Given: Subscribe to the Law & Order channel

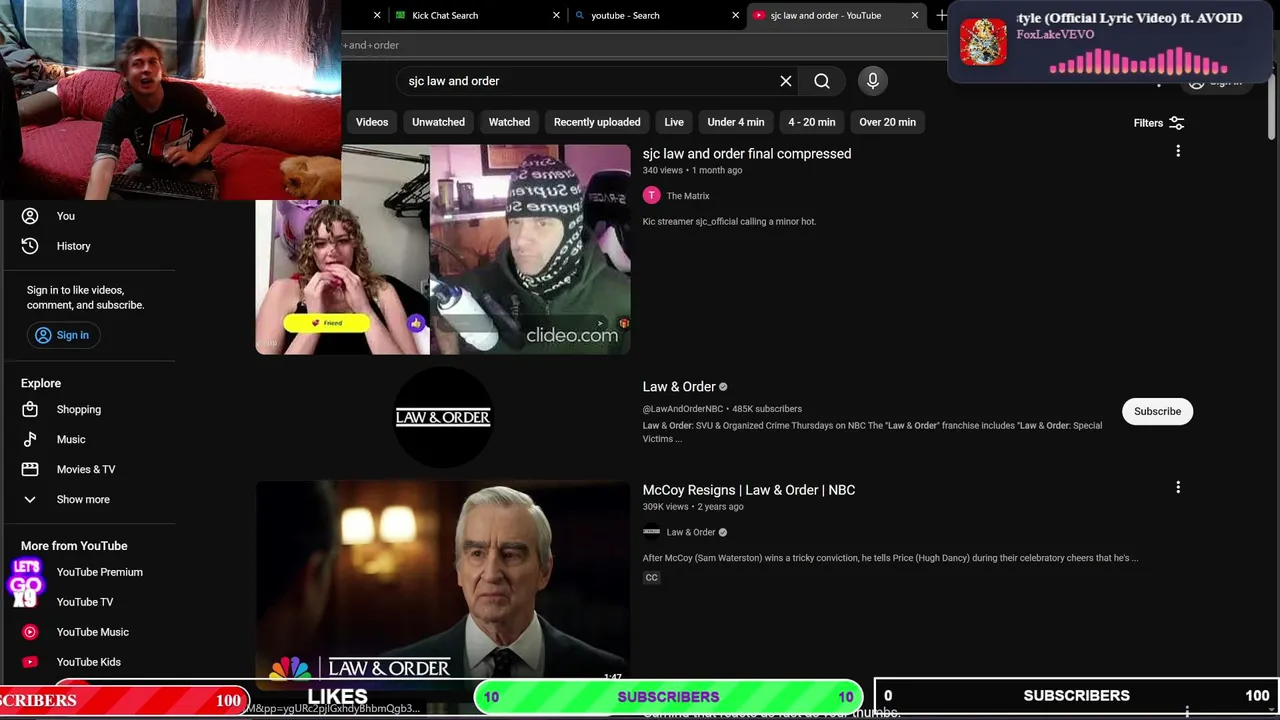Looking at the screenshot, I should (1157, 411).
